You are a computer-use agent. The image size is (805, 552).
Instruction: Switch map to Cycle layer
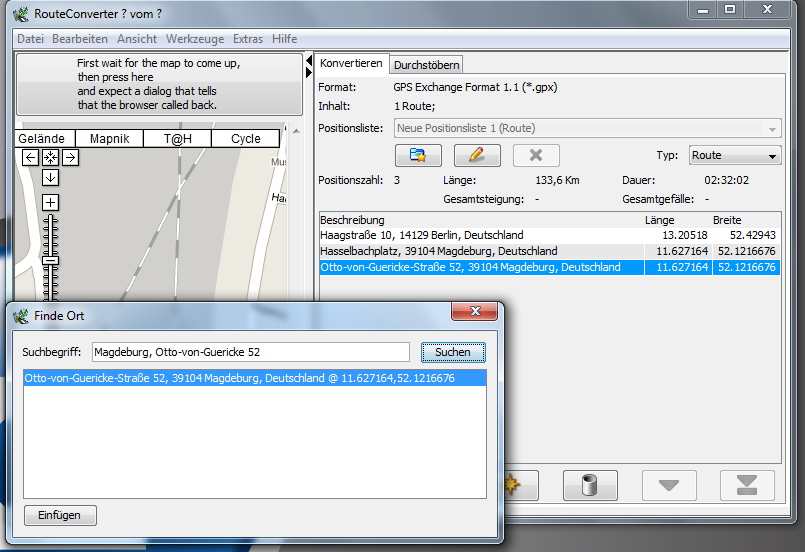tap(245, 139)
